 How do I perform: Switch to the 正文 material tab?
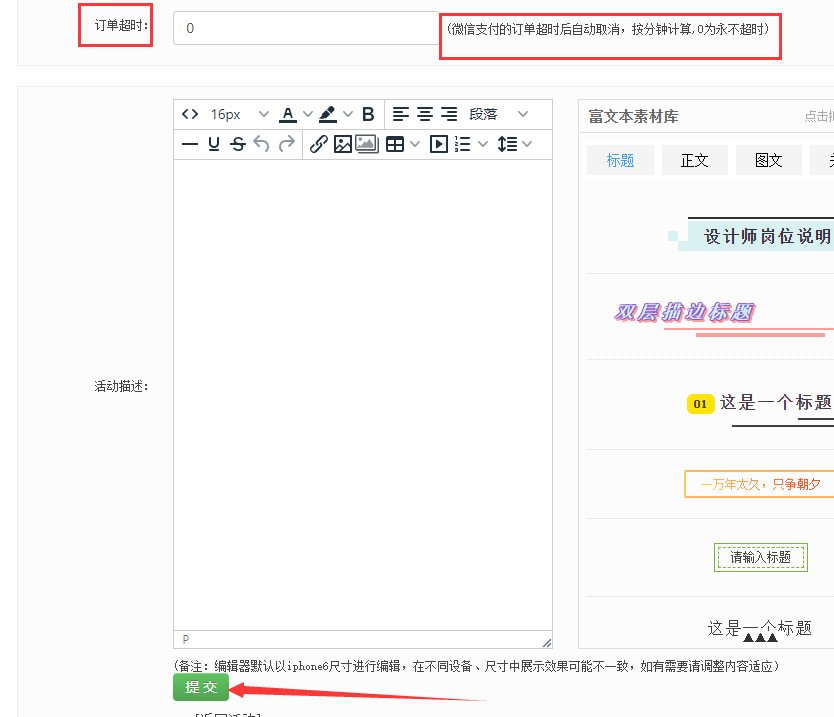(694, 160)
